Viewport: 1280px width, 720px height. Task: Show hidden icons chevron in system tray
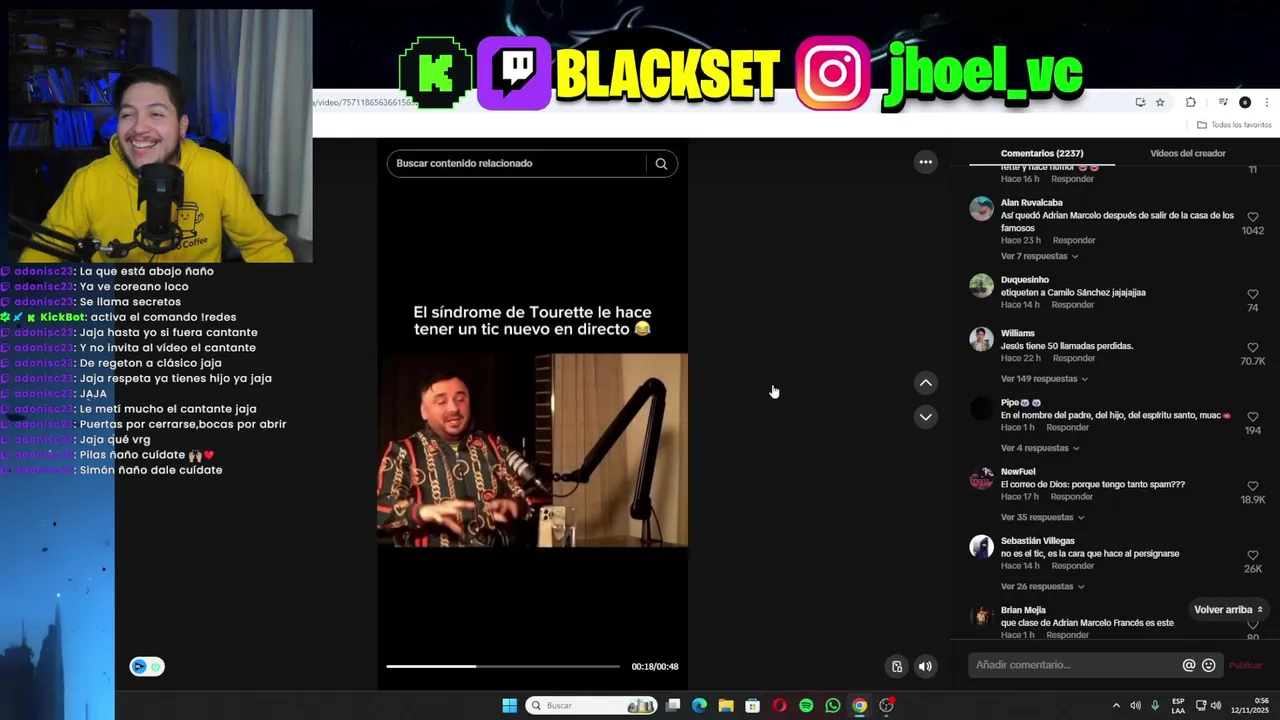(x=1116, y=706)
